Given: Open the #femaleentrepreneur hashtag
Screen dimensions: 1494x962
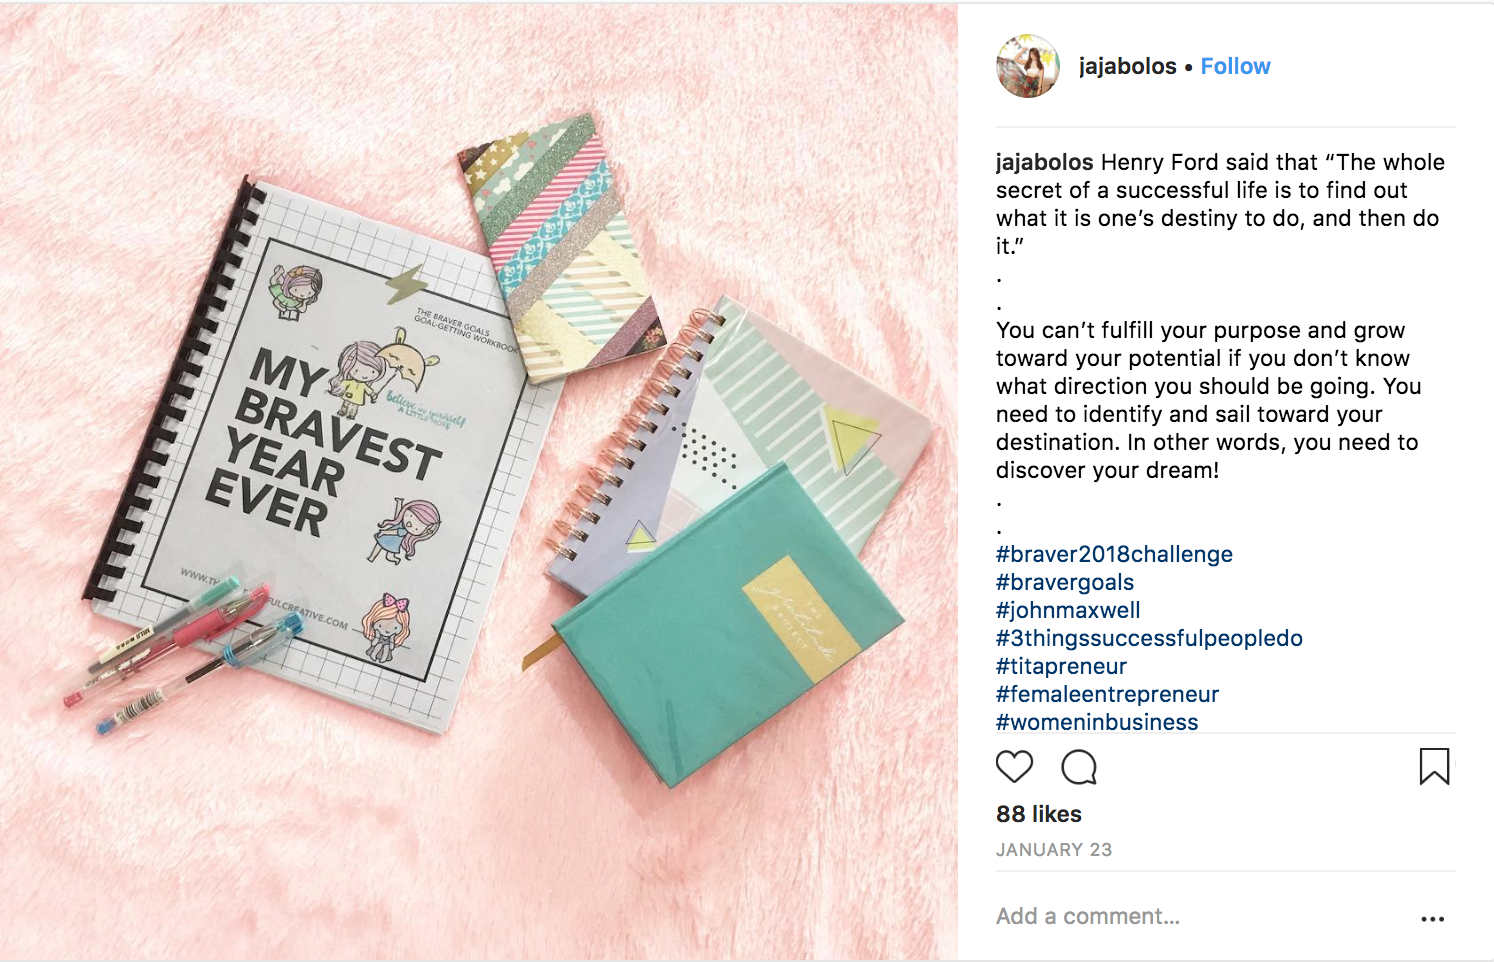Looking at the screenshot, I should click(1107, 694).
